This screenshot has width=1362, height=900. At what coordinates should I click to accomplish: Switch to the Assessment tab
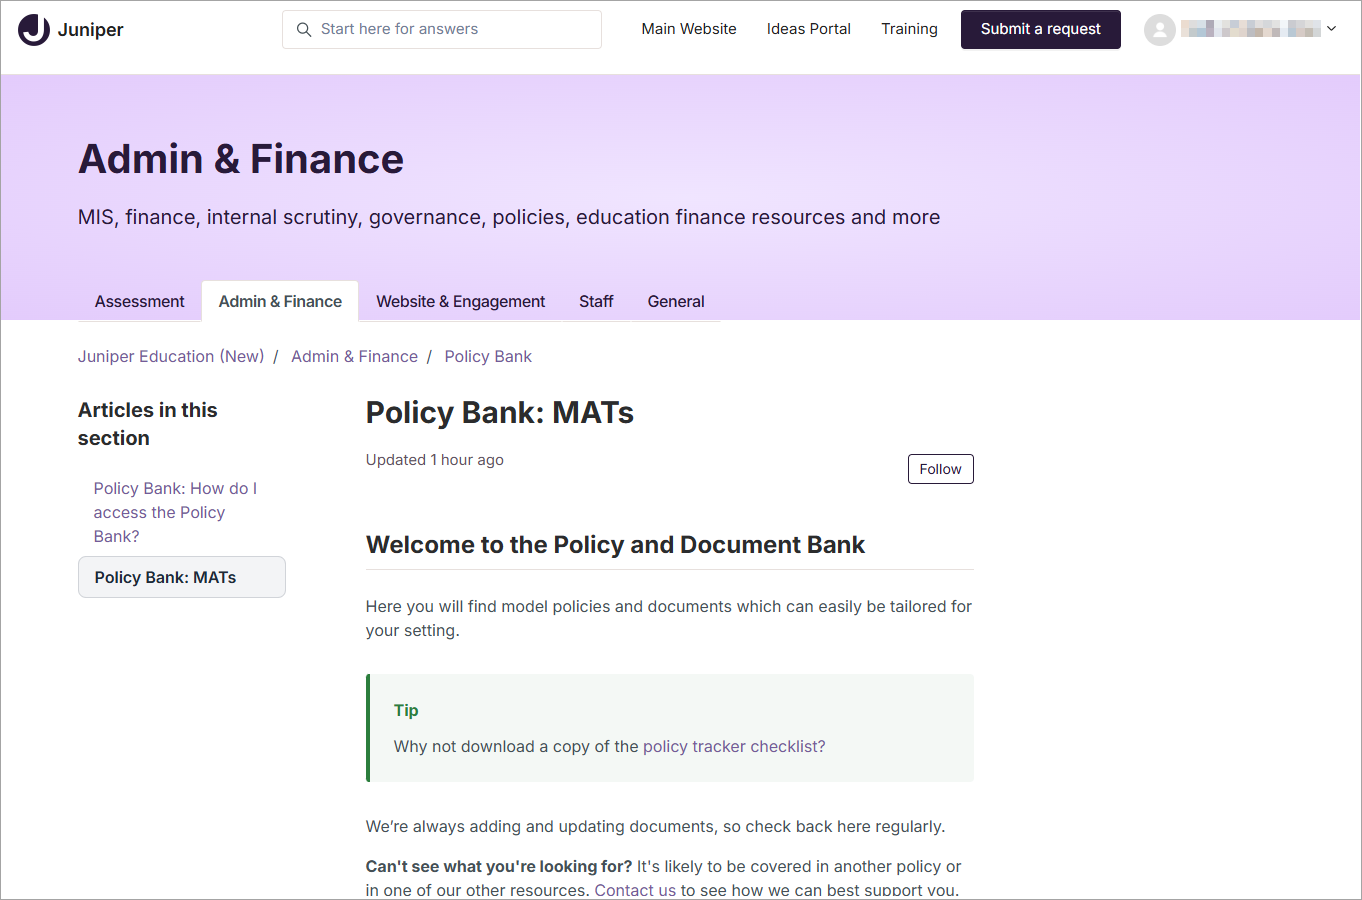[140, 301]
